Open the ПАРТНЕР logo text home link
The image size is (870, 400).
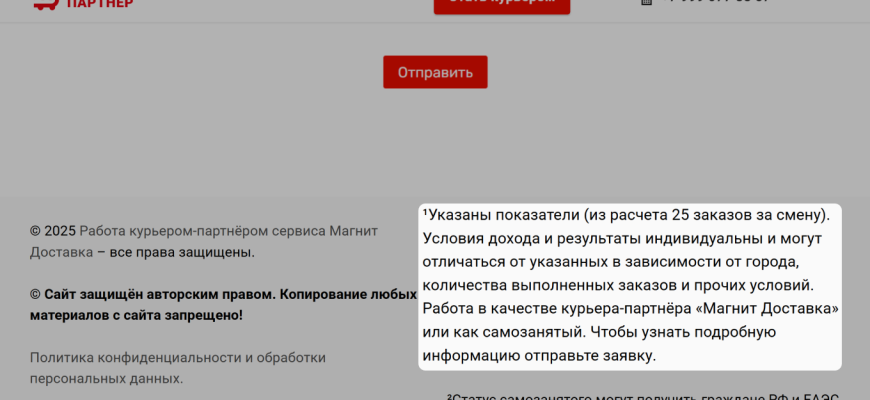(100, 4)
